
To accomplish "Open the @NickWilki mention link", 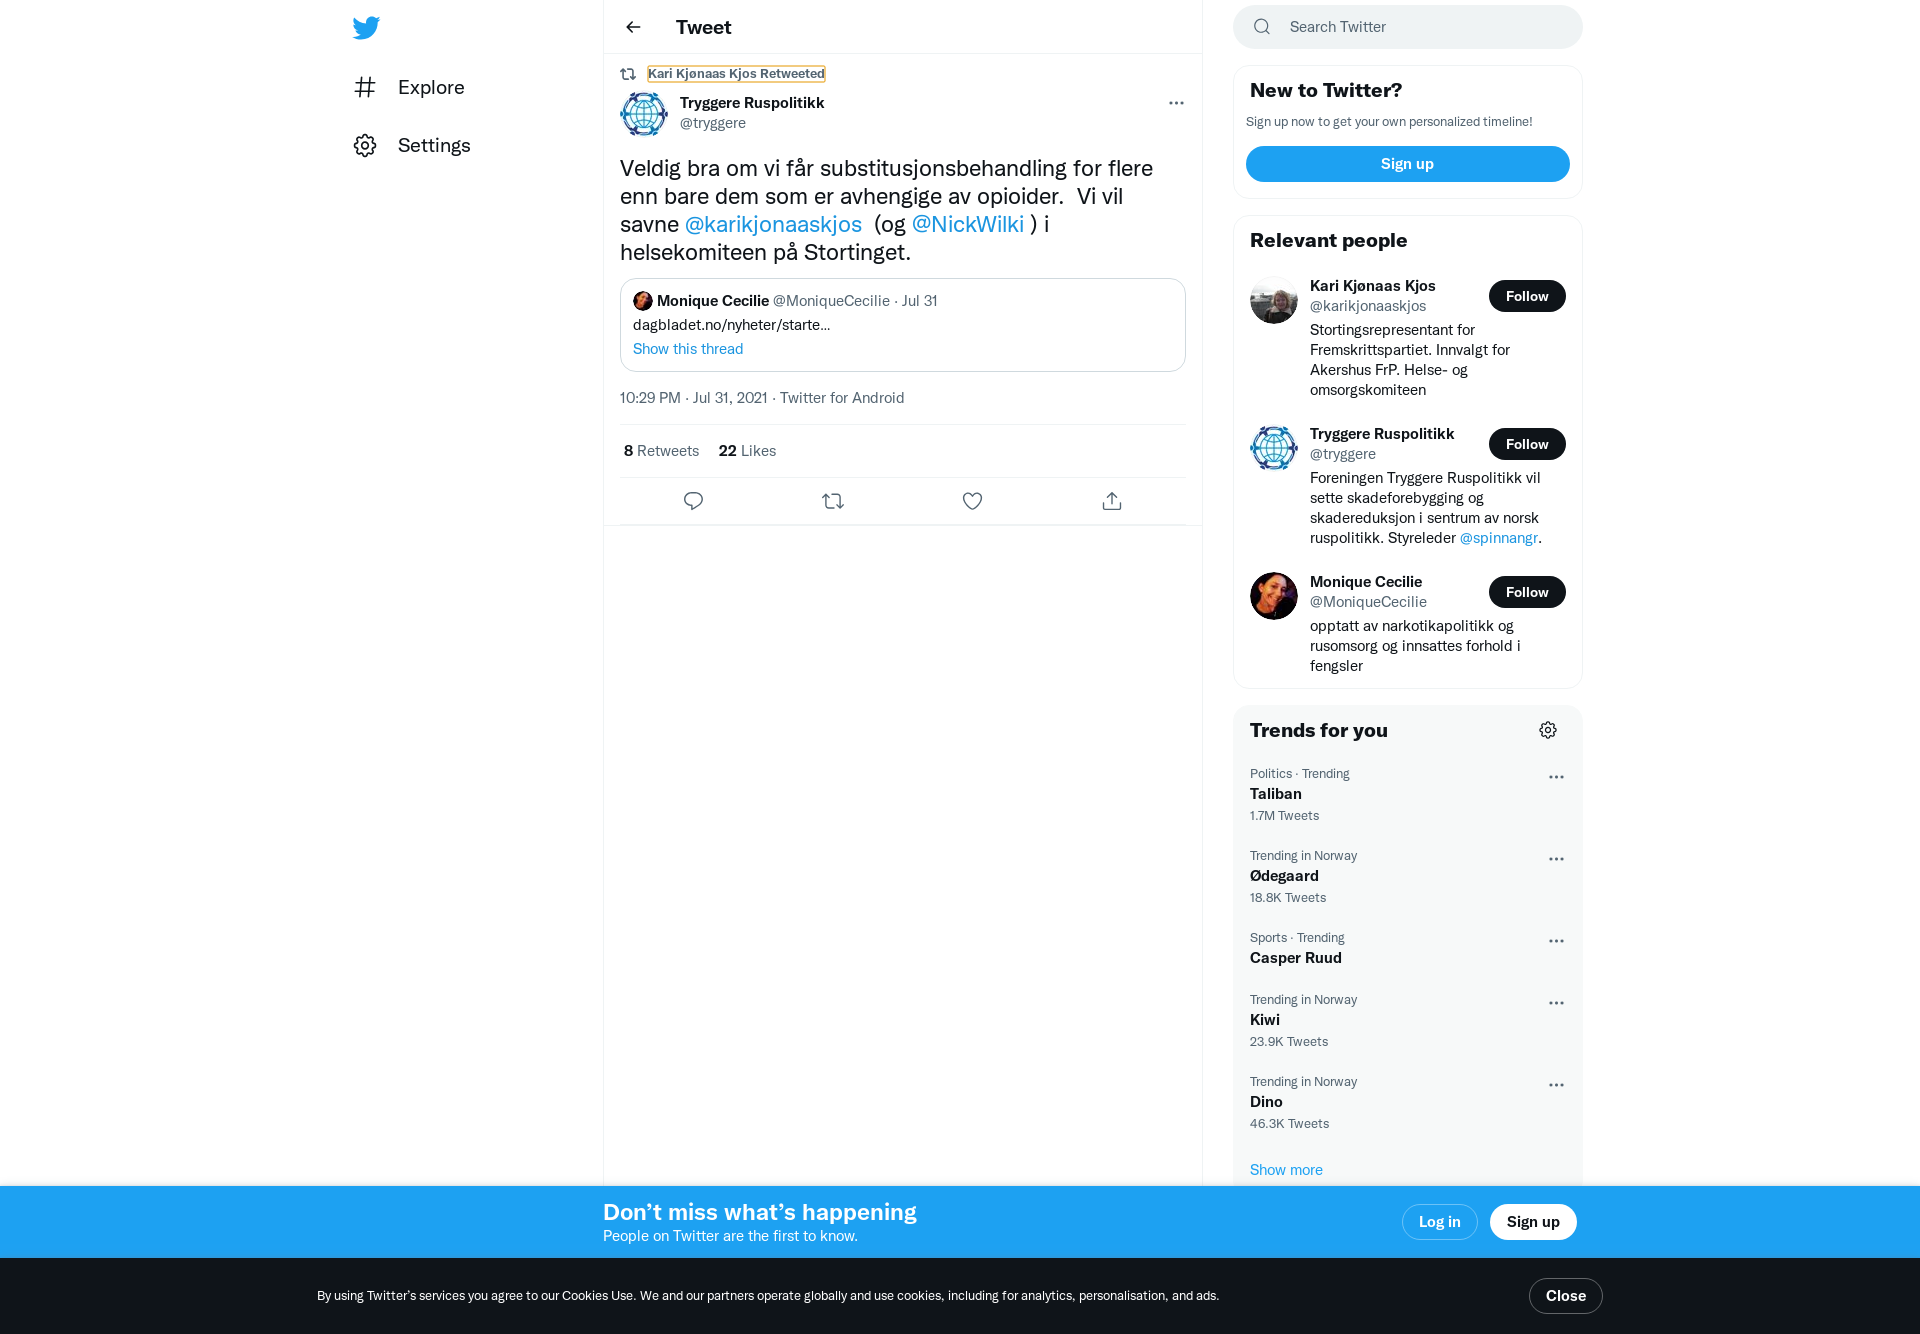I will coord(968,224).
